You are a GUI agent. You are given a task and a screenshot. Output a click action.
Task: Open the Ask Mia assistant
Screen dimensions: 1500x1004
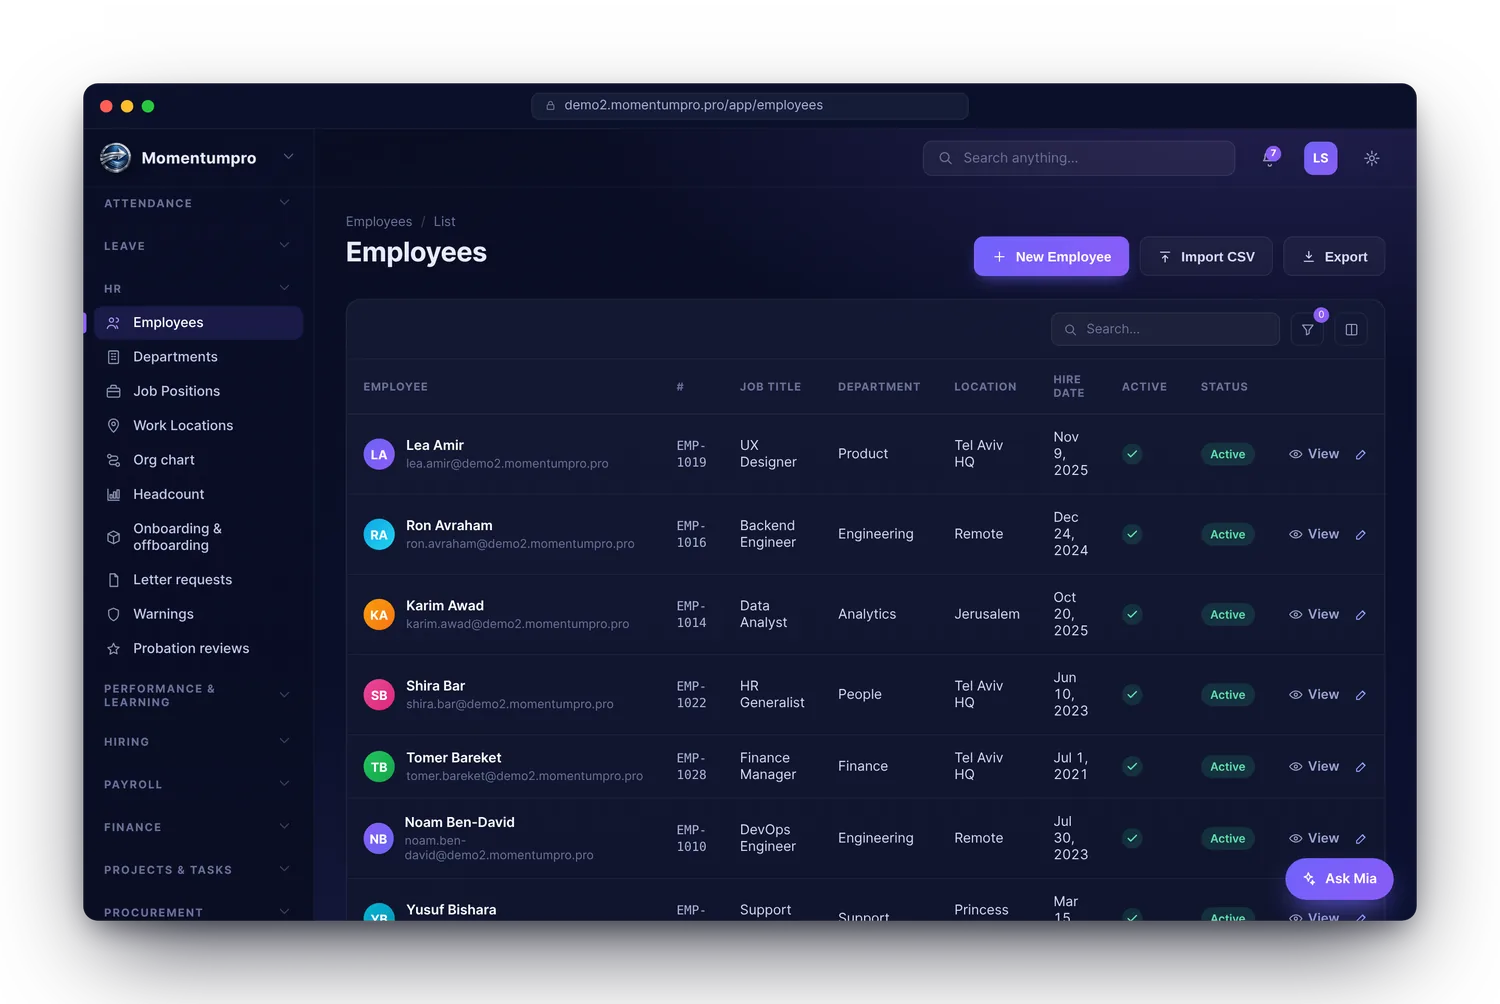coord(1339,879)
